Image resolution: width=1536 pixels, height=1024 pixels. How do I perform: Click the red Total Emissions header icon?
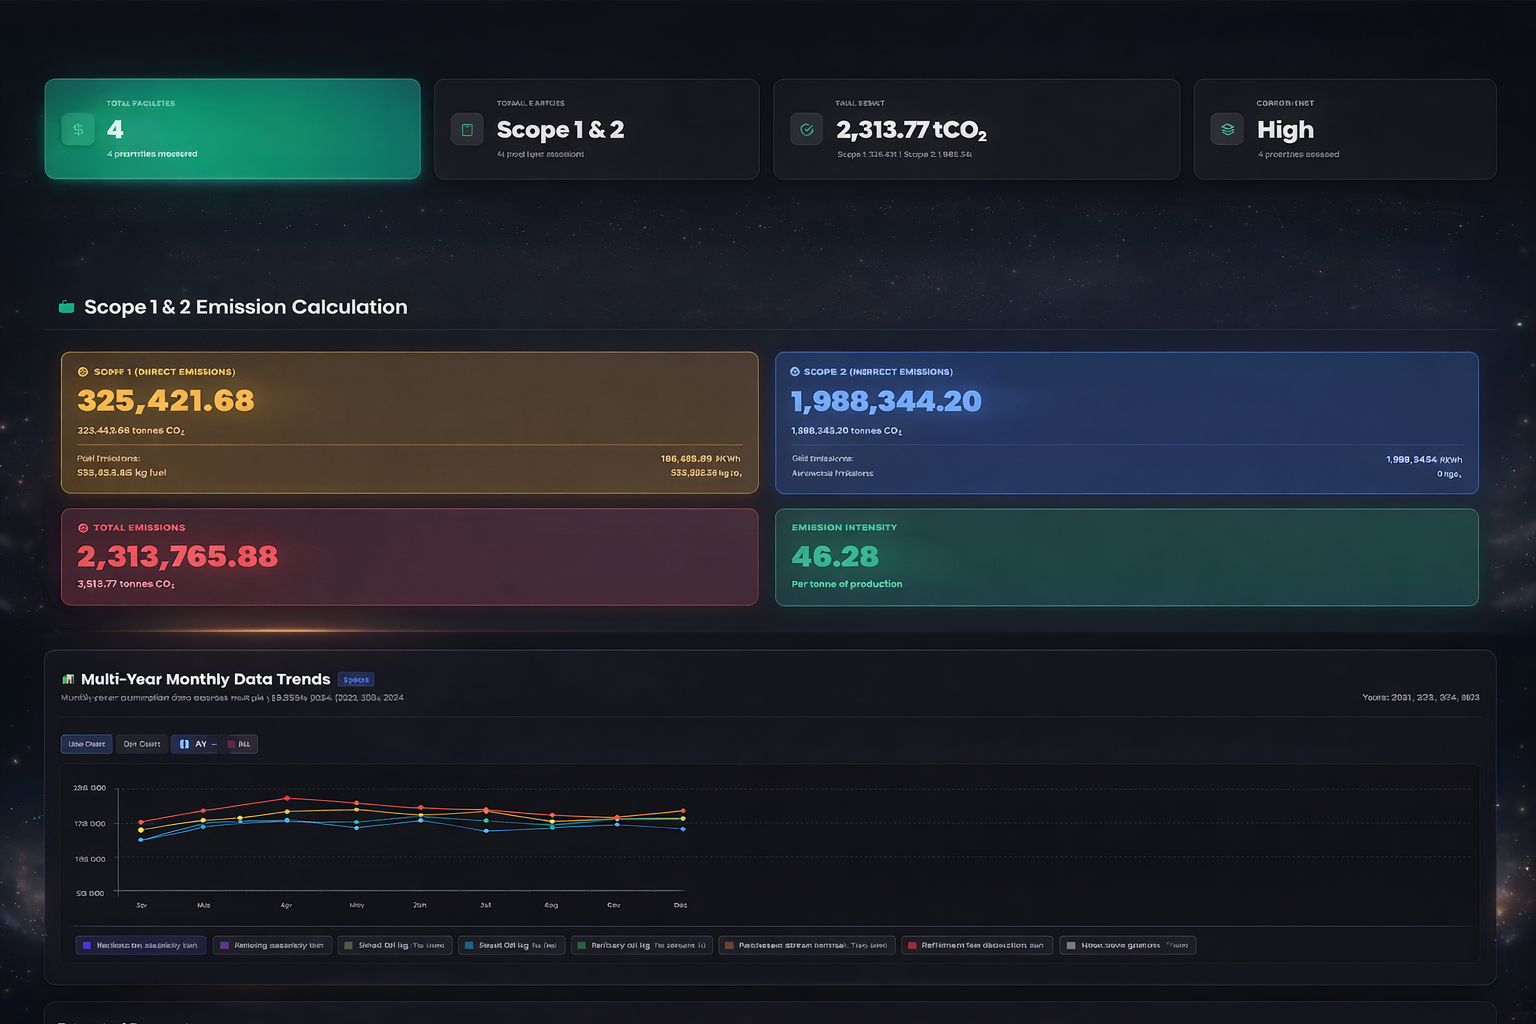click(x=83, y=528)
